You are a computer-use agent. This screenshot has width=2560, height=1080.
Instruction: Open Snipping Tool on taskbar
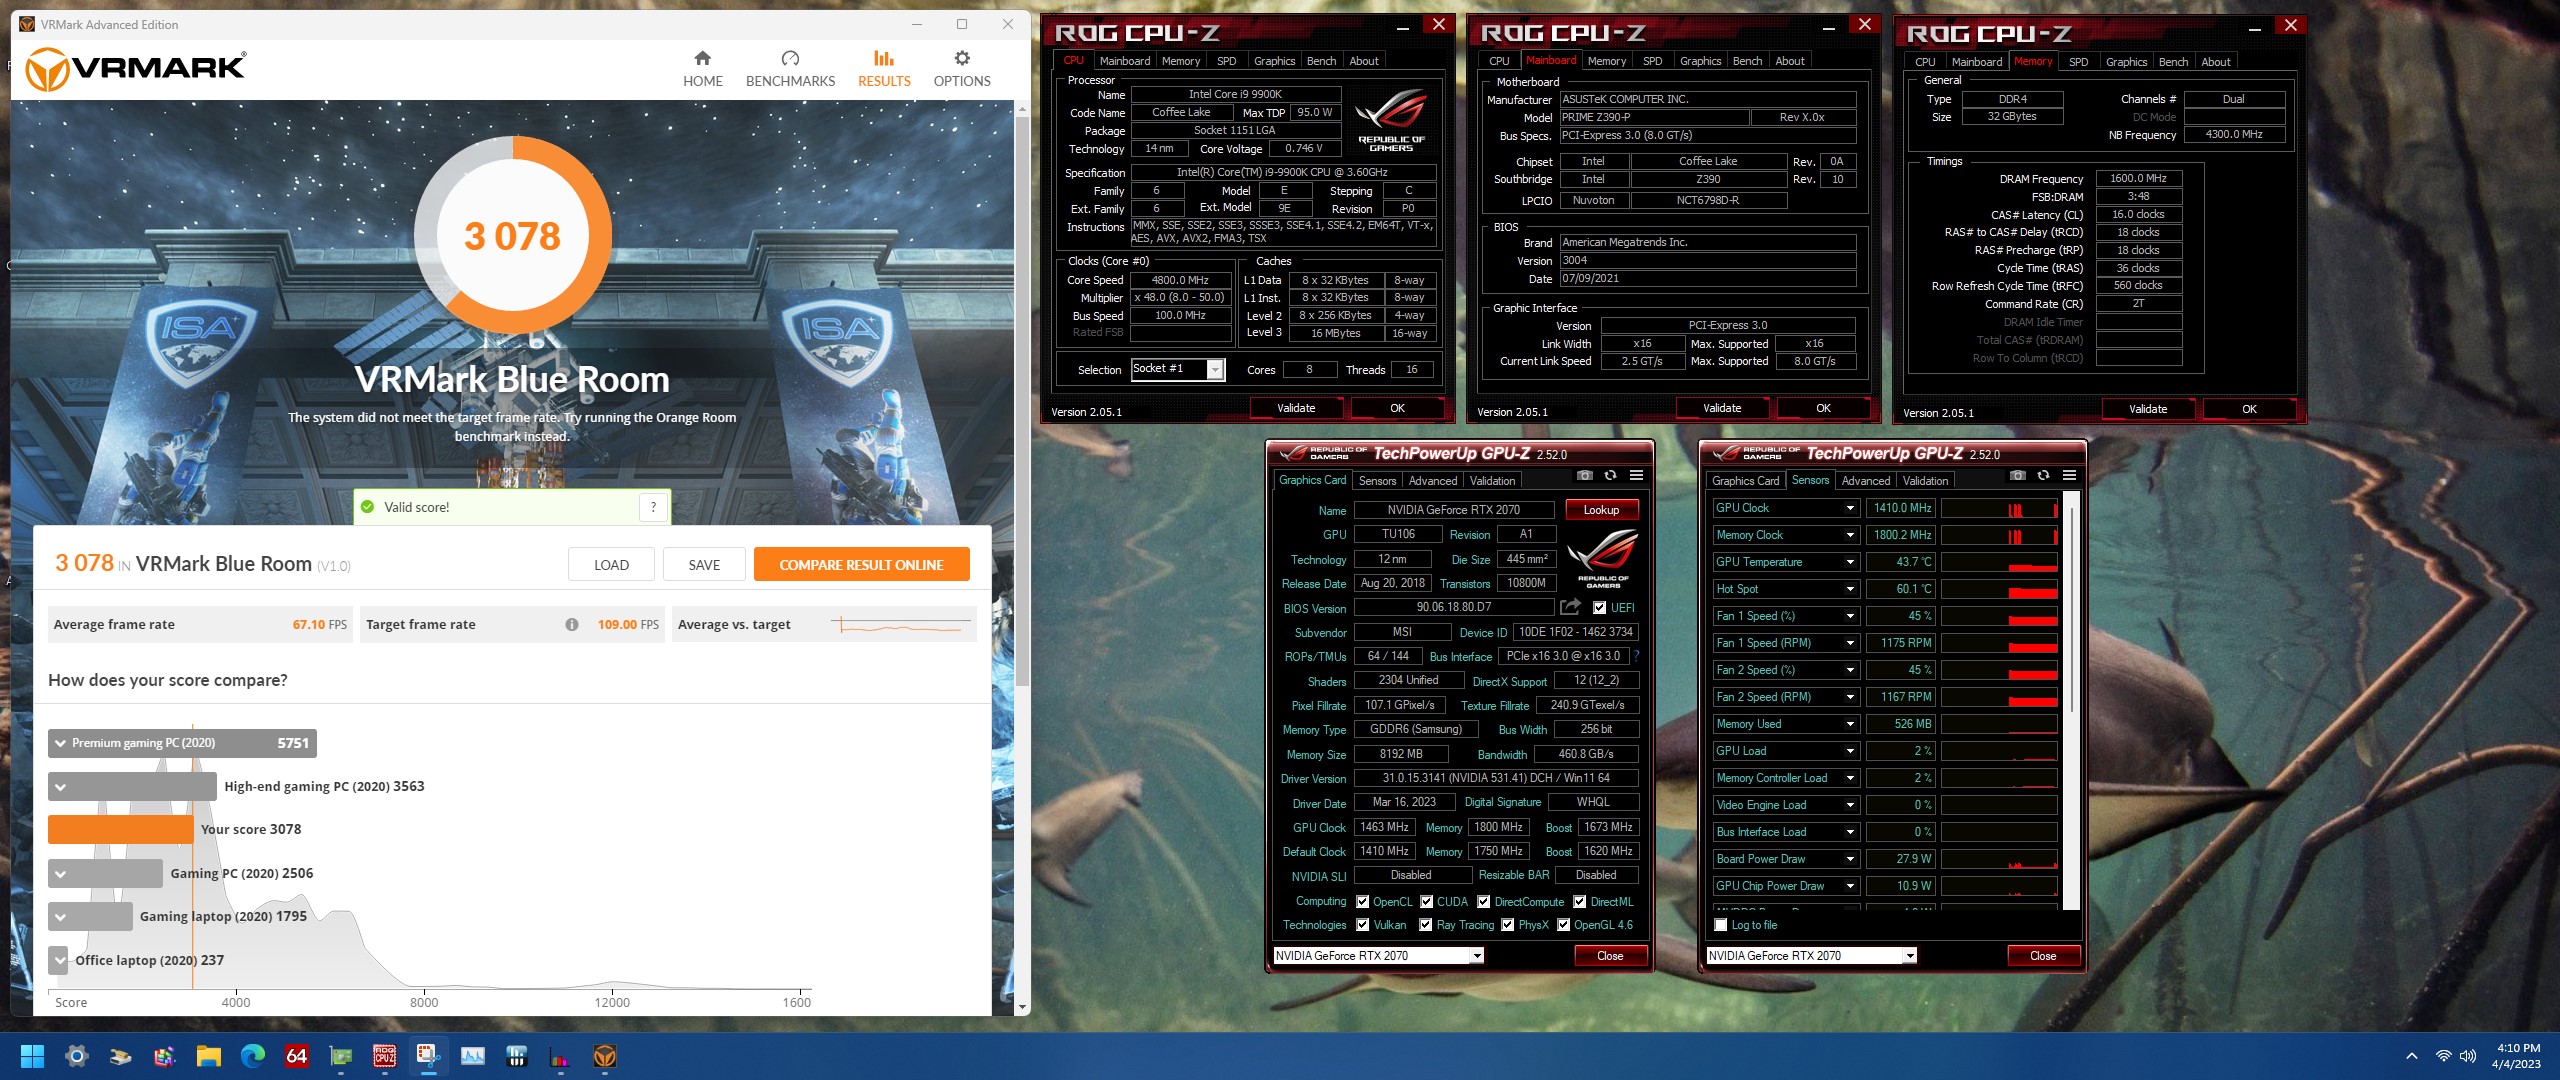(429, 1056)
